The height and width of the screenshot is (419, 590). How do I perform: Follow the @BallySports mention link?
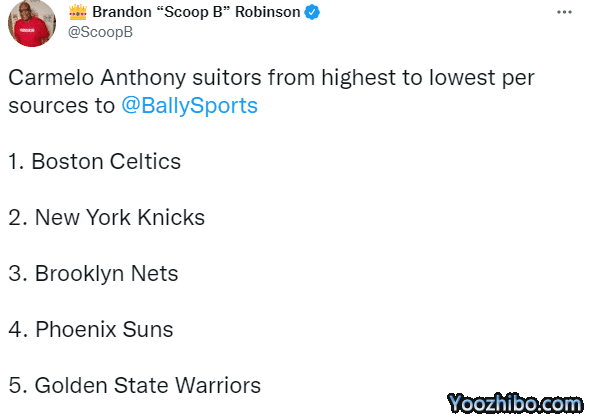tap(189, 105)
